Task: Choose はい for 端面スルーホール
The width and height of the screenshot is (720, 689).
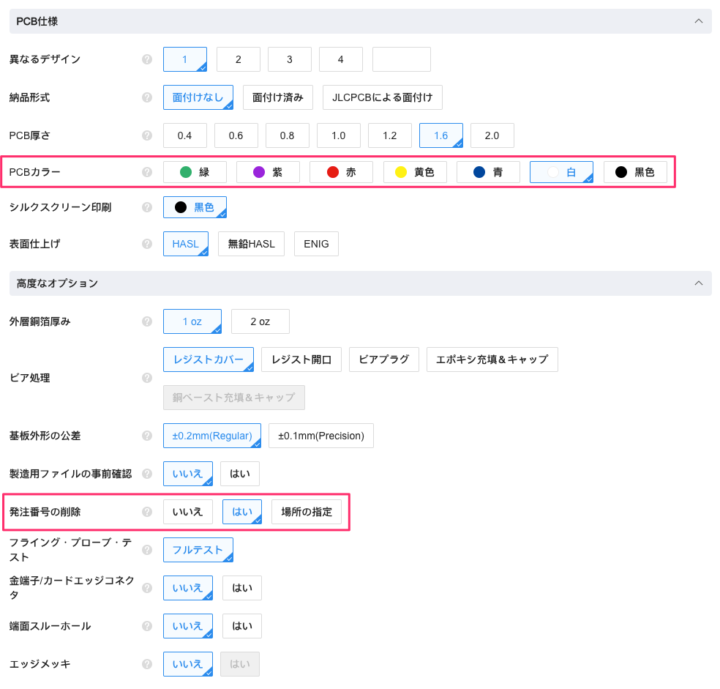Action: coord(242,626)
